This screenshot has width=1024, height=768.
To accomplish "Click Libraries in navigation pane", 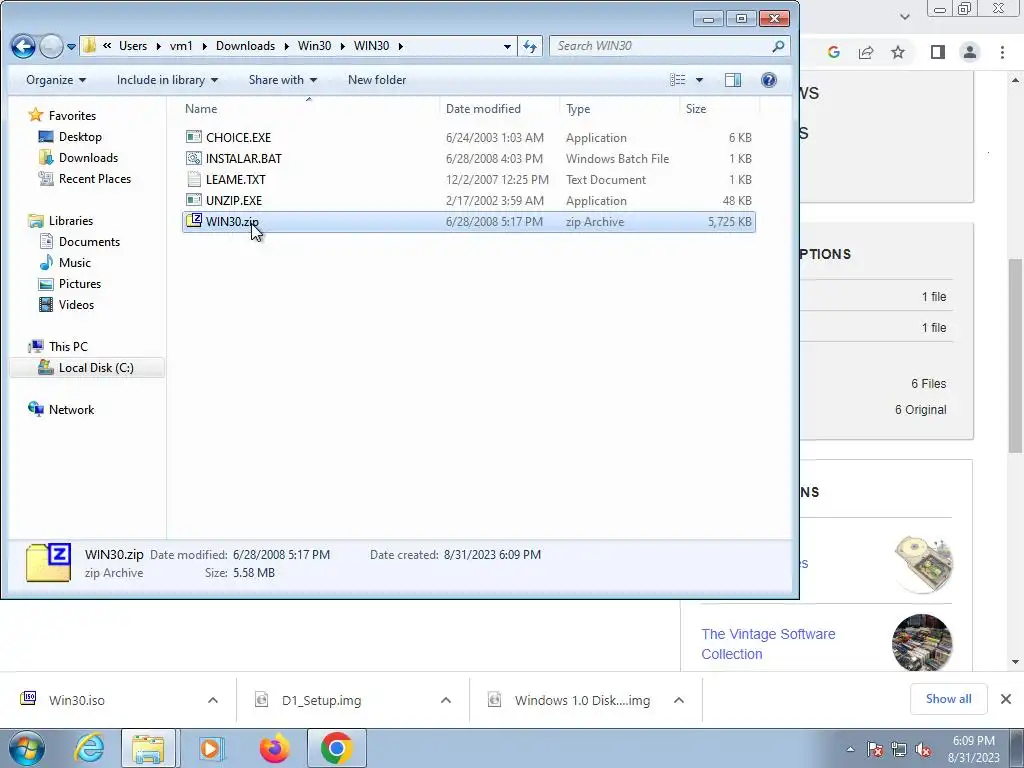I will tap(71, 221).
